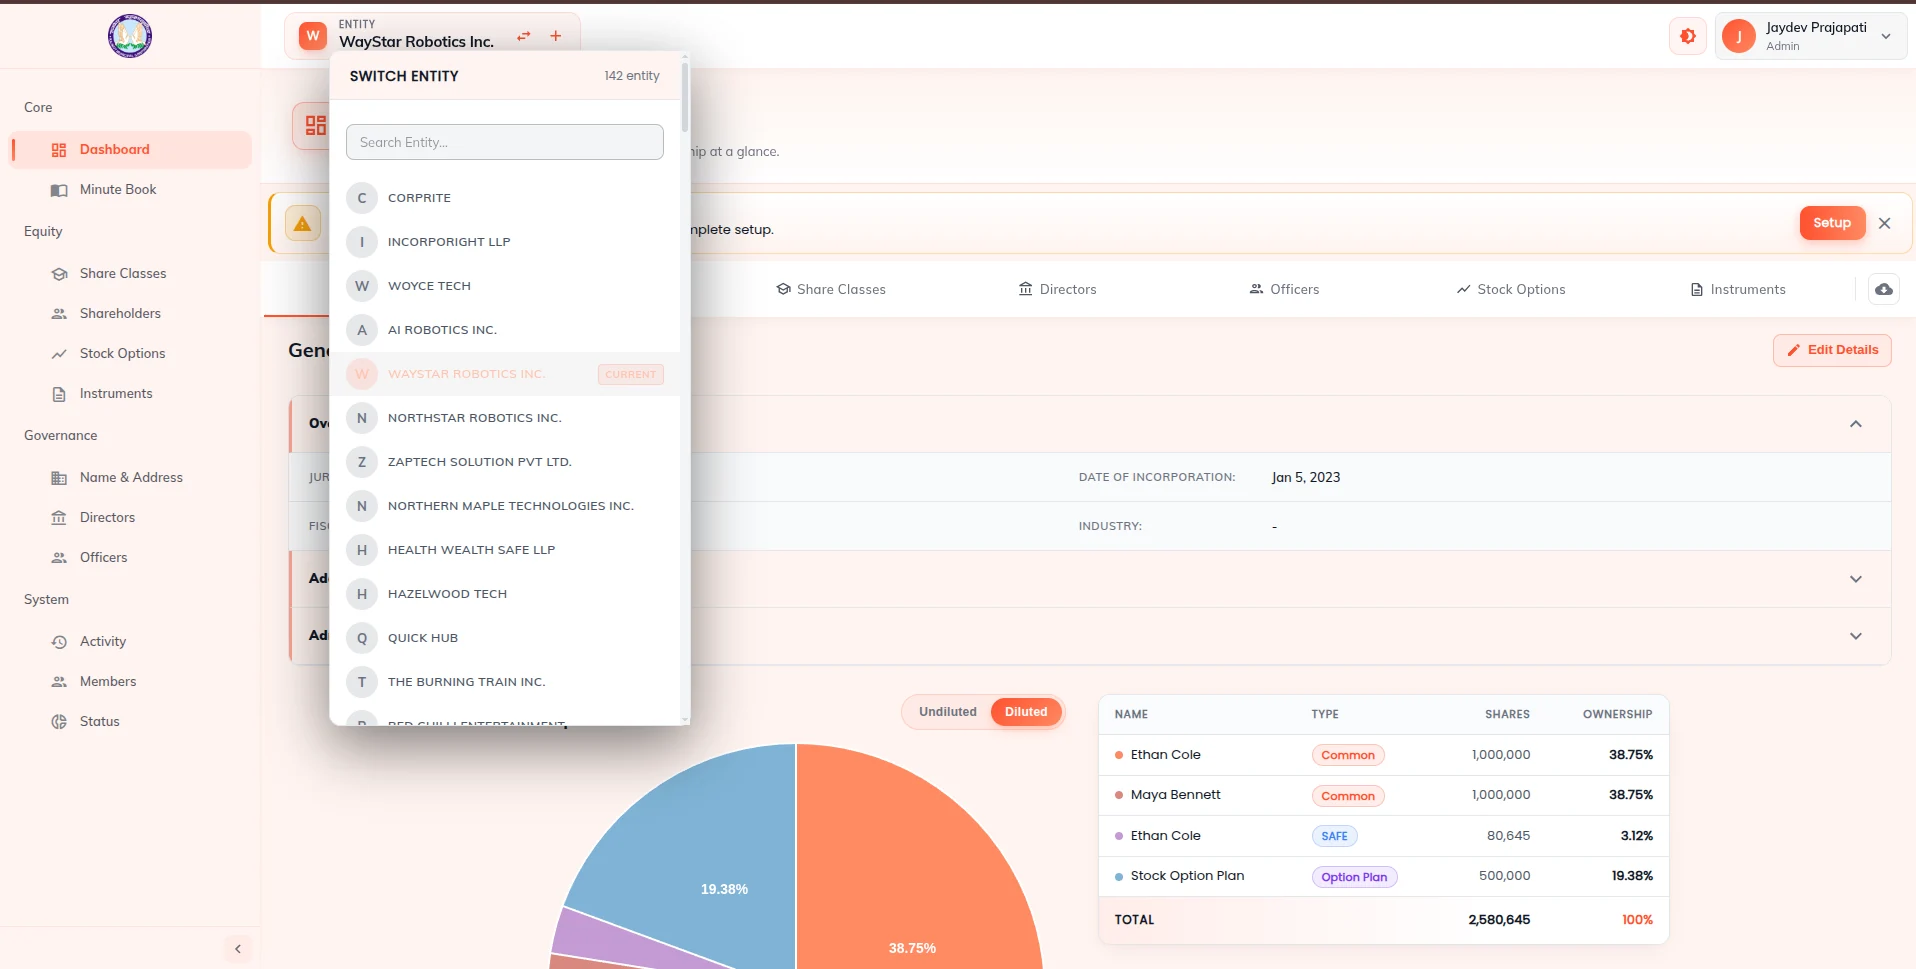
Task: Expand the third collapsed section chevron
Action: [1856, 636]
